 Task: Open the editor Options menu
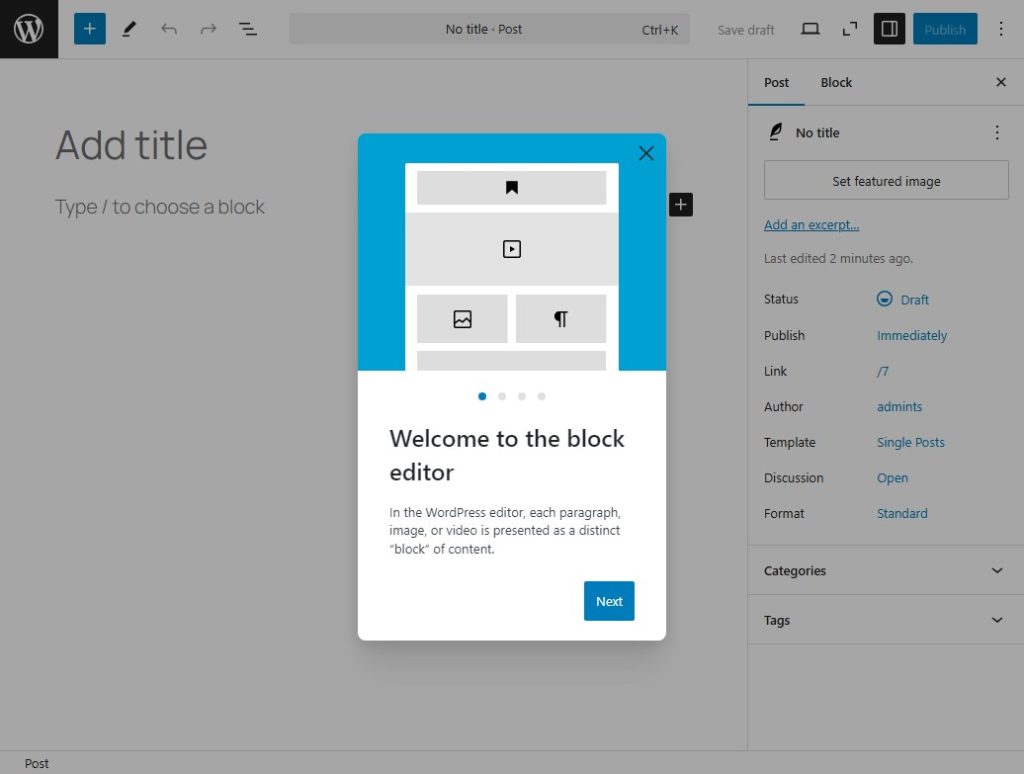(x=1001, y=29)
